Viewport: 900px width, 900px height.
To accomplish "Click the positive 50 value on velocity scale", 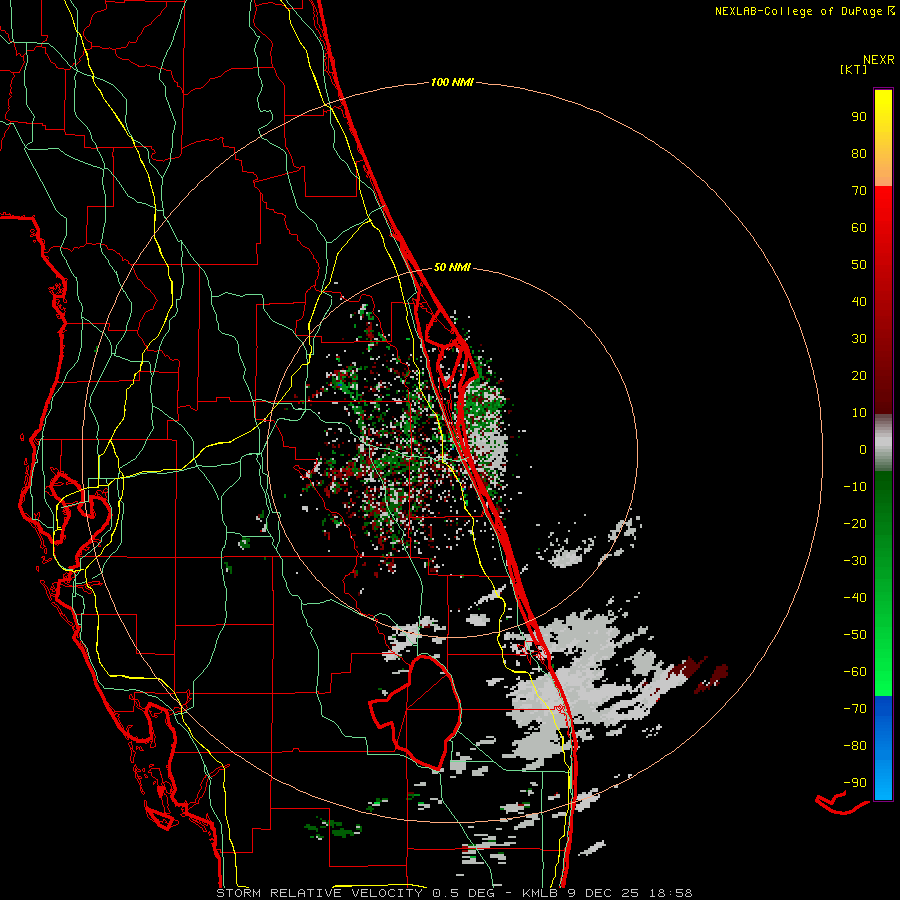I will pos(859,265).
